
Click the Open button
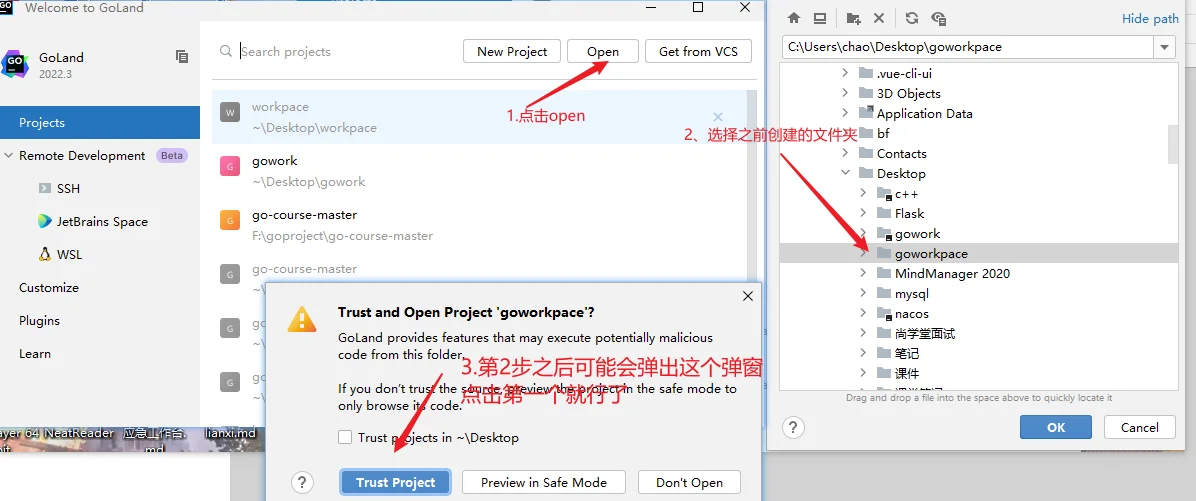[603, 51]
